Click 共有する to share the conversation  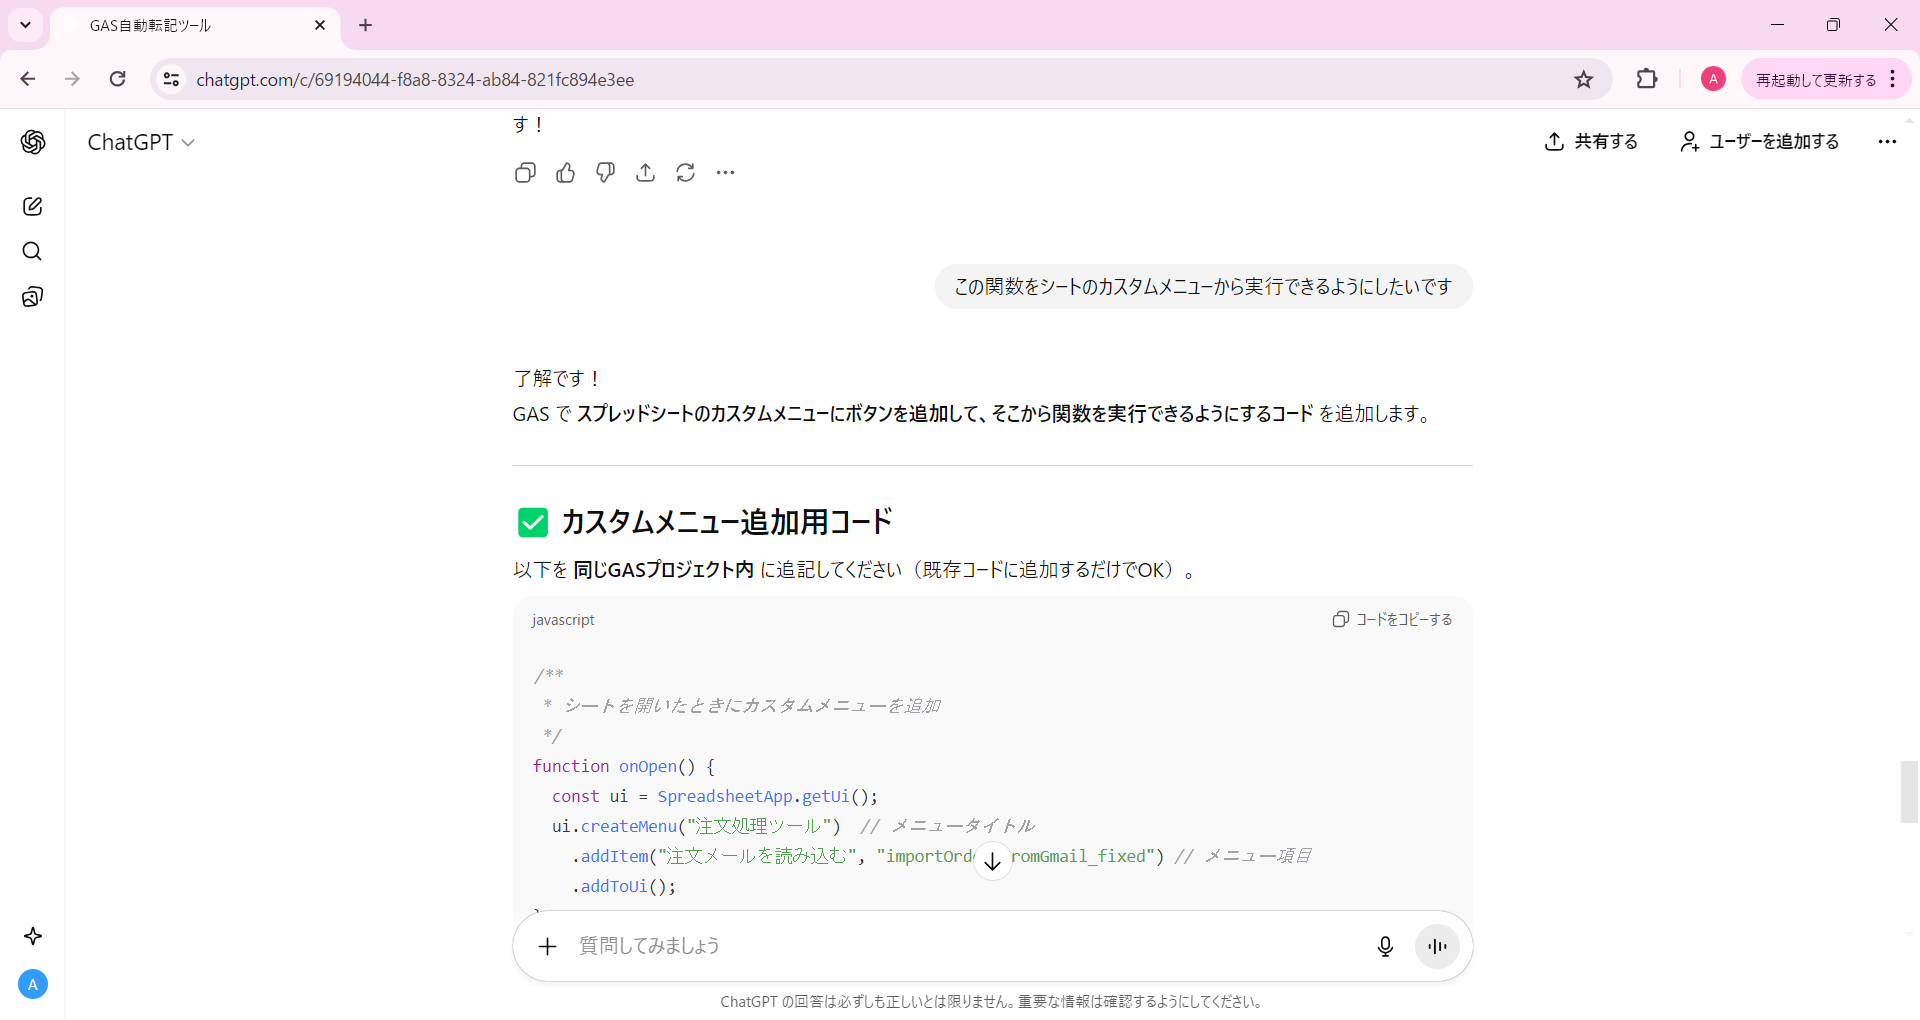(x=1591, y=142)
